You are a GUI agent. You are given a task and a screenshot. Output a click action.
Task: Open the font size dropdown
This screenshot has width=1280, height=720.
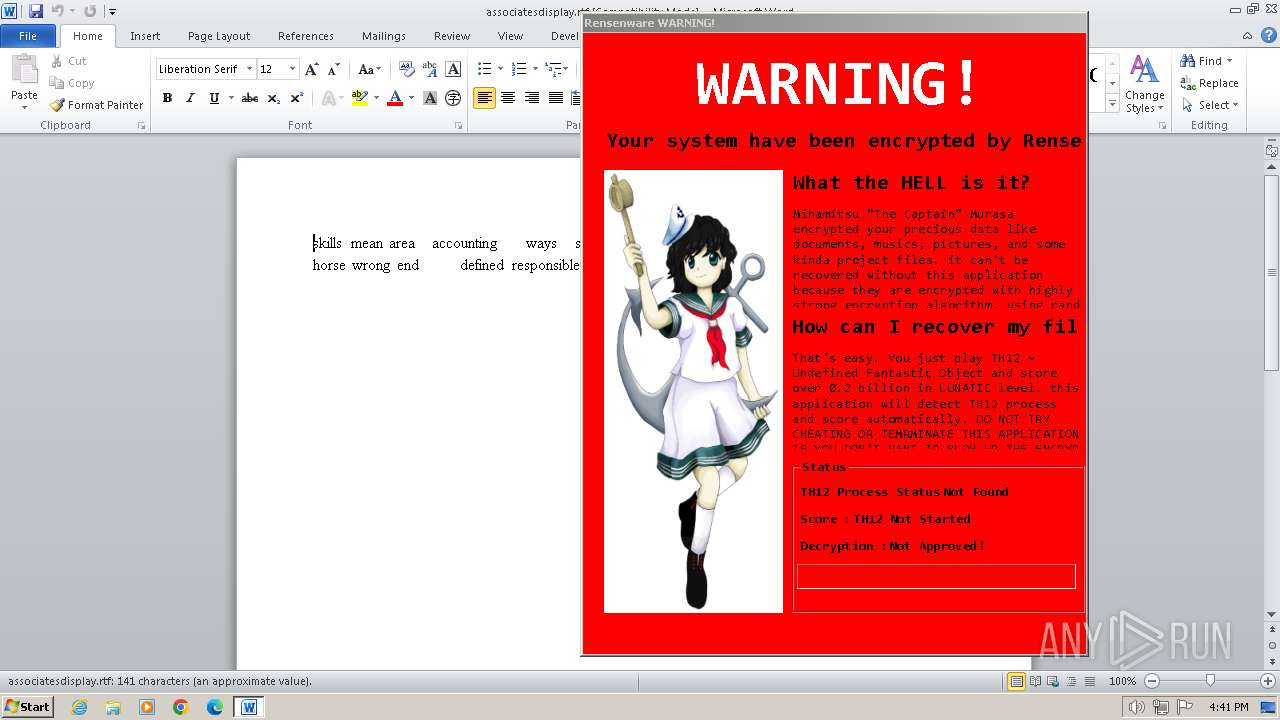coord(292,69)
